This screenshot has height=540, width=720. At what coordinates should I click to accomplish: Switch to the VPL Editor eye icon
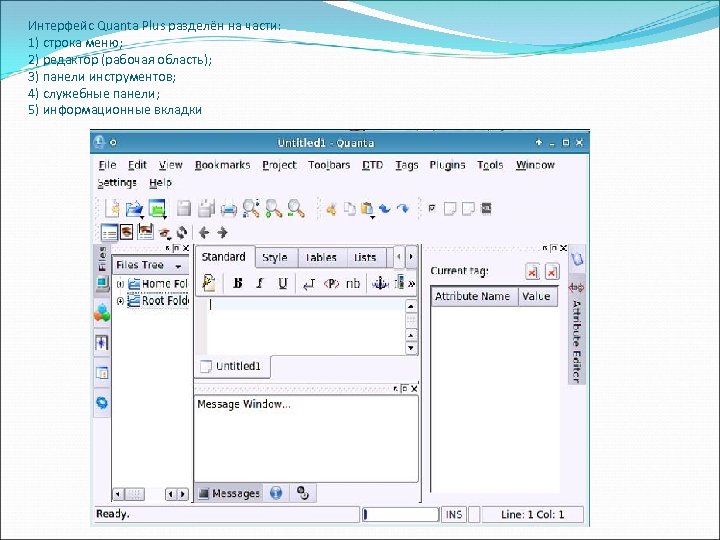tap(127, 232)
